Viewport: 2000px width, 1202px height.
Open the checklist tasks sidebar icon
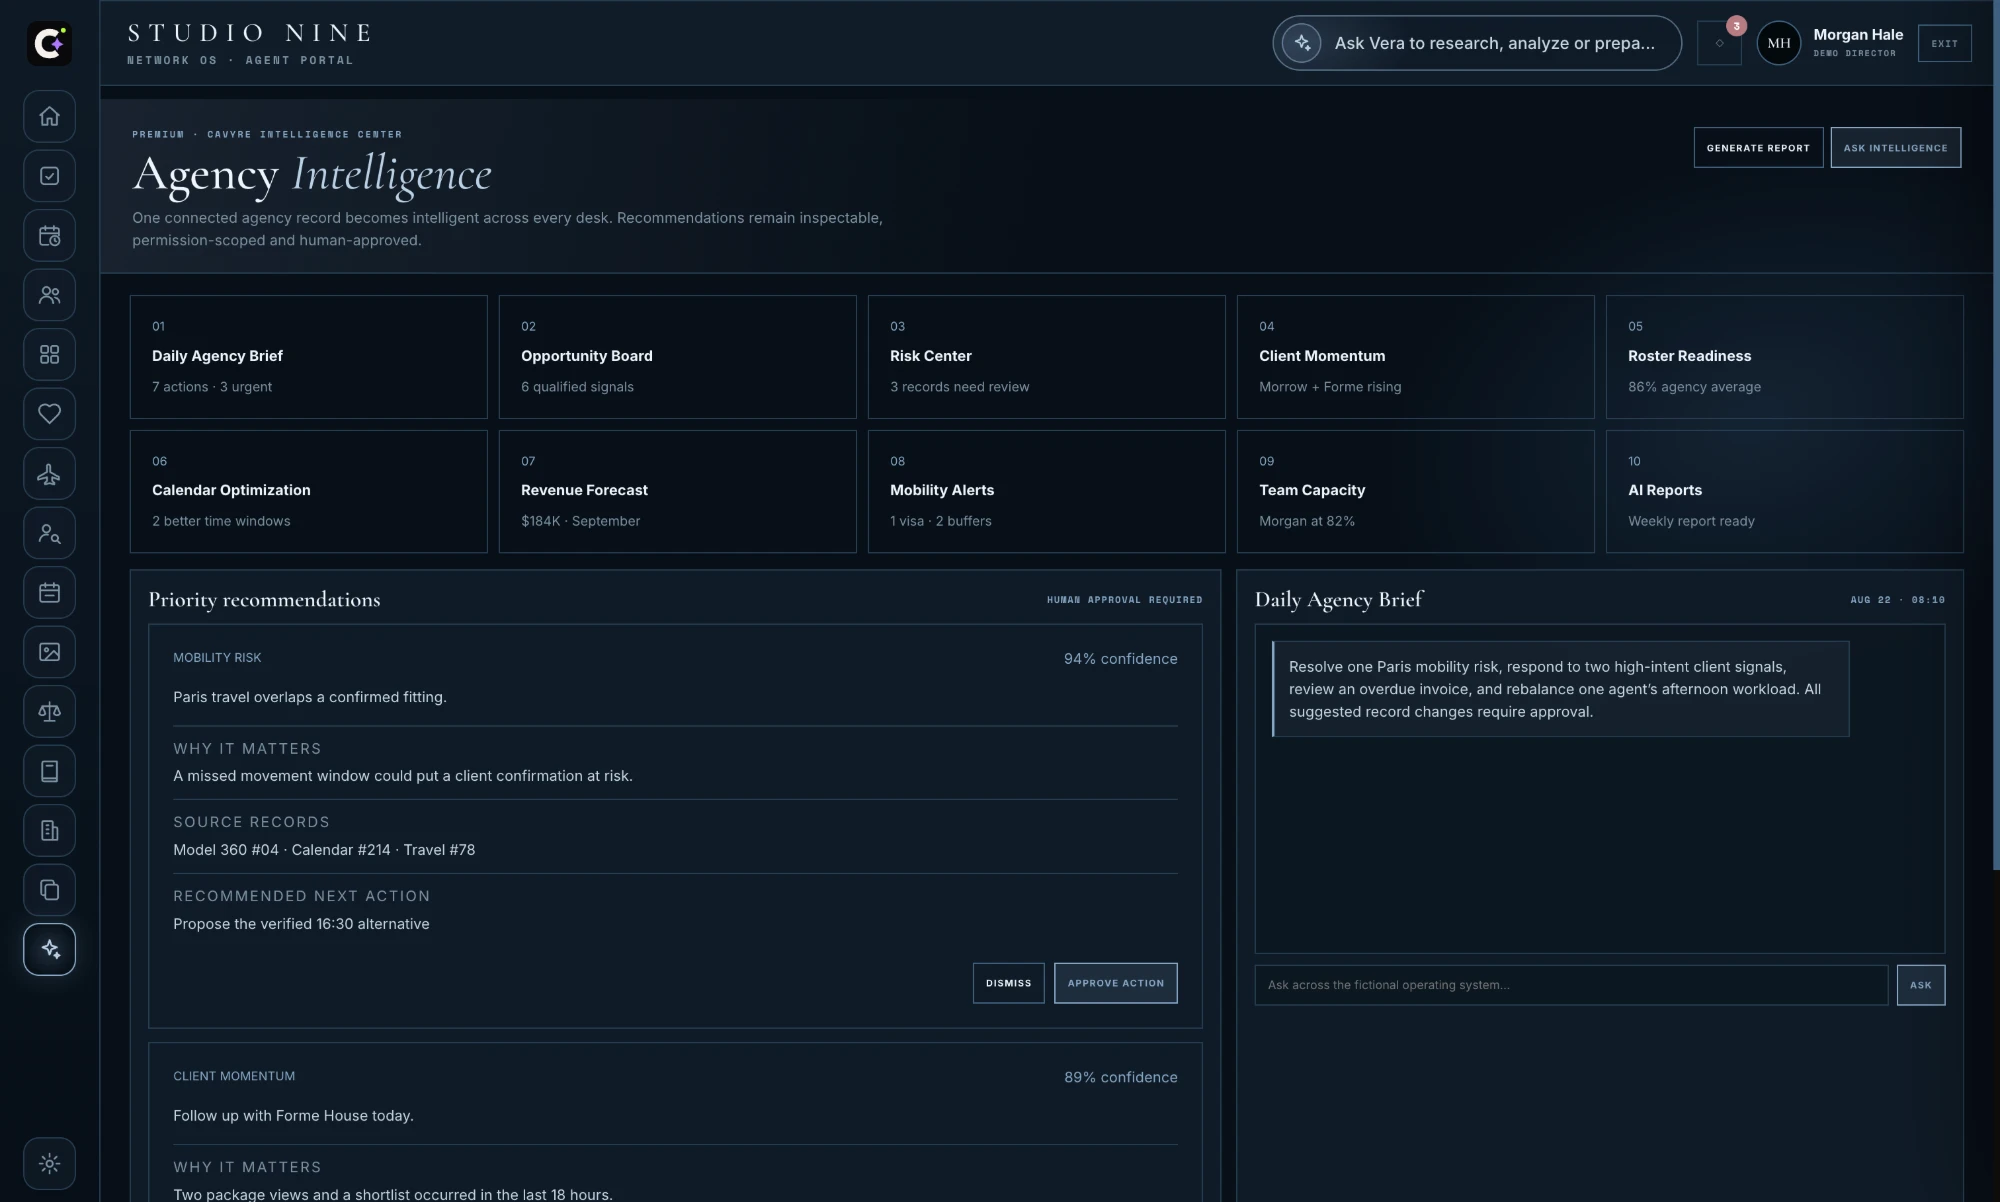pyautogui.click(x=49, y=176)
